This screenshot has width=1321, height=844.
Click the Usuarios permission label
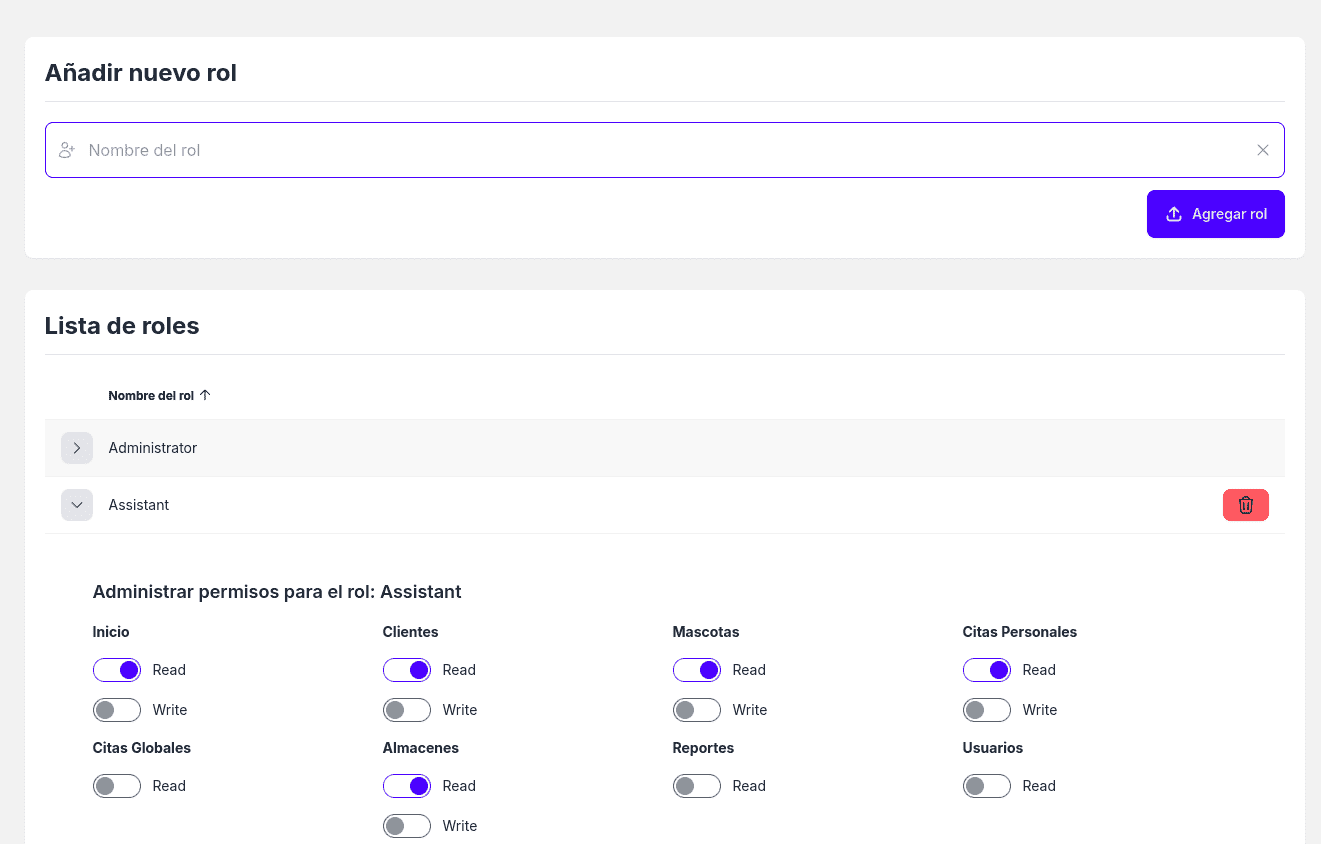click(x=993, y=748)
